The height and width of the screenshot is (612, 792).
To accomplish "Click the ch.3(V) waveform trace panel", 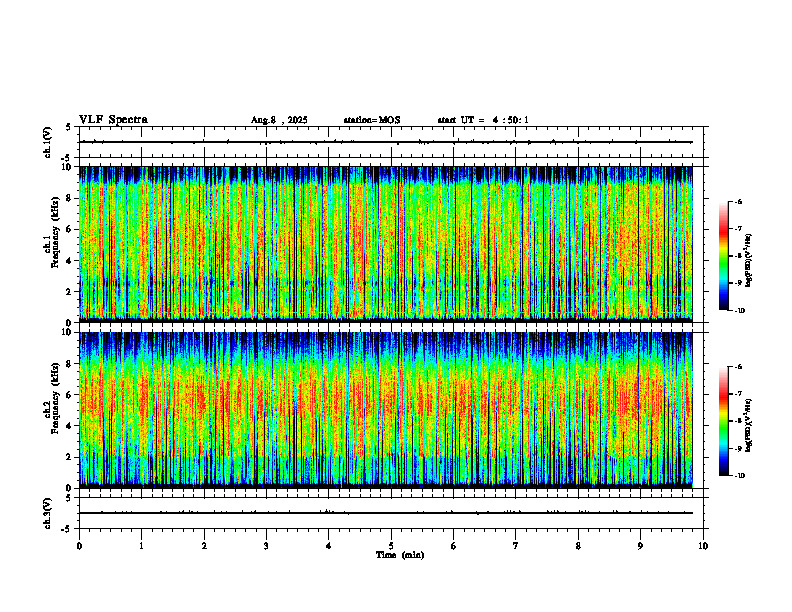I will [x=391, y=513].
